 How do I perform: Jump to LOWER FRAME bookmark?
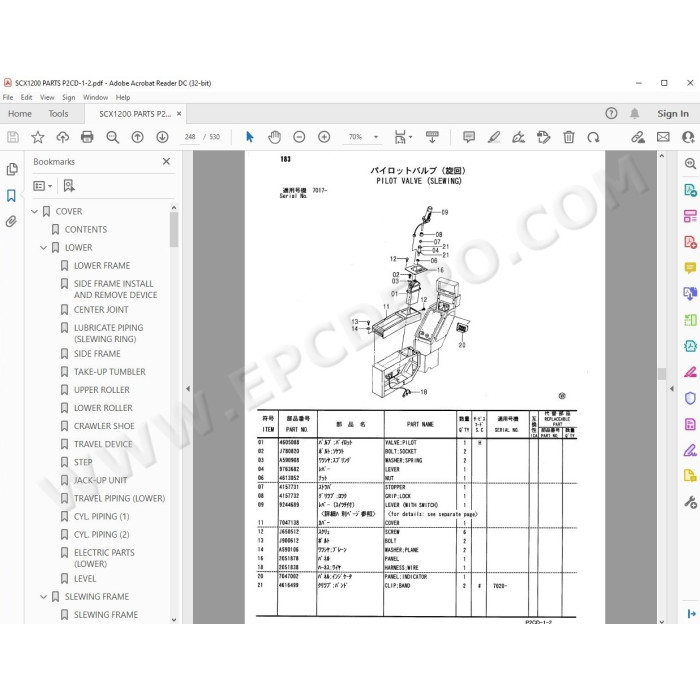[102, 266]
